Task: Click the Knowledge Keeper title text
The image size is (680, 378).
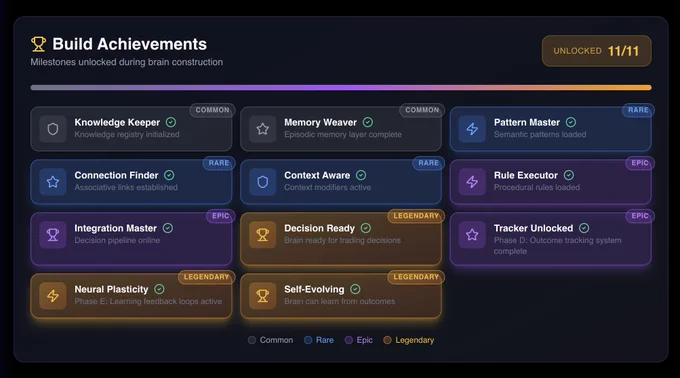Action: click(x=117, y=122)
